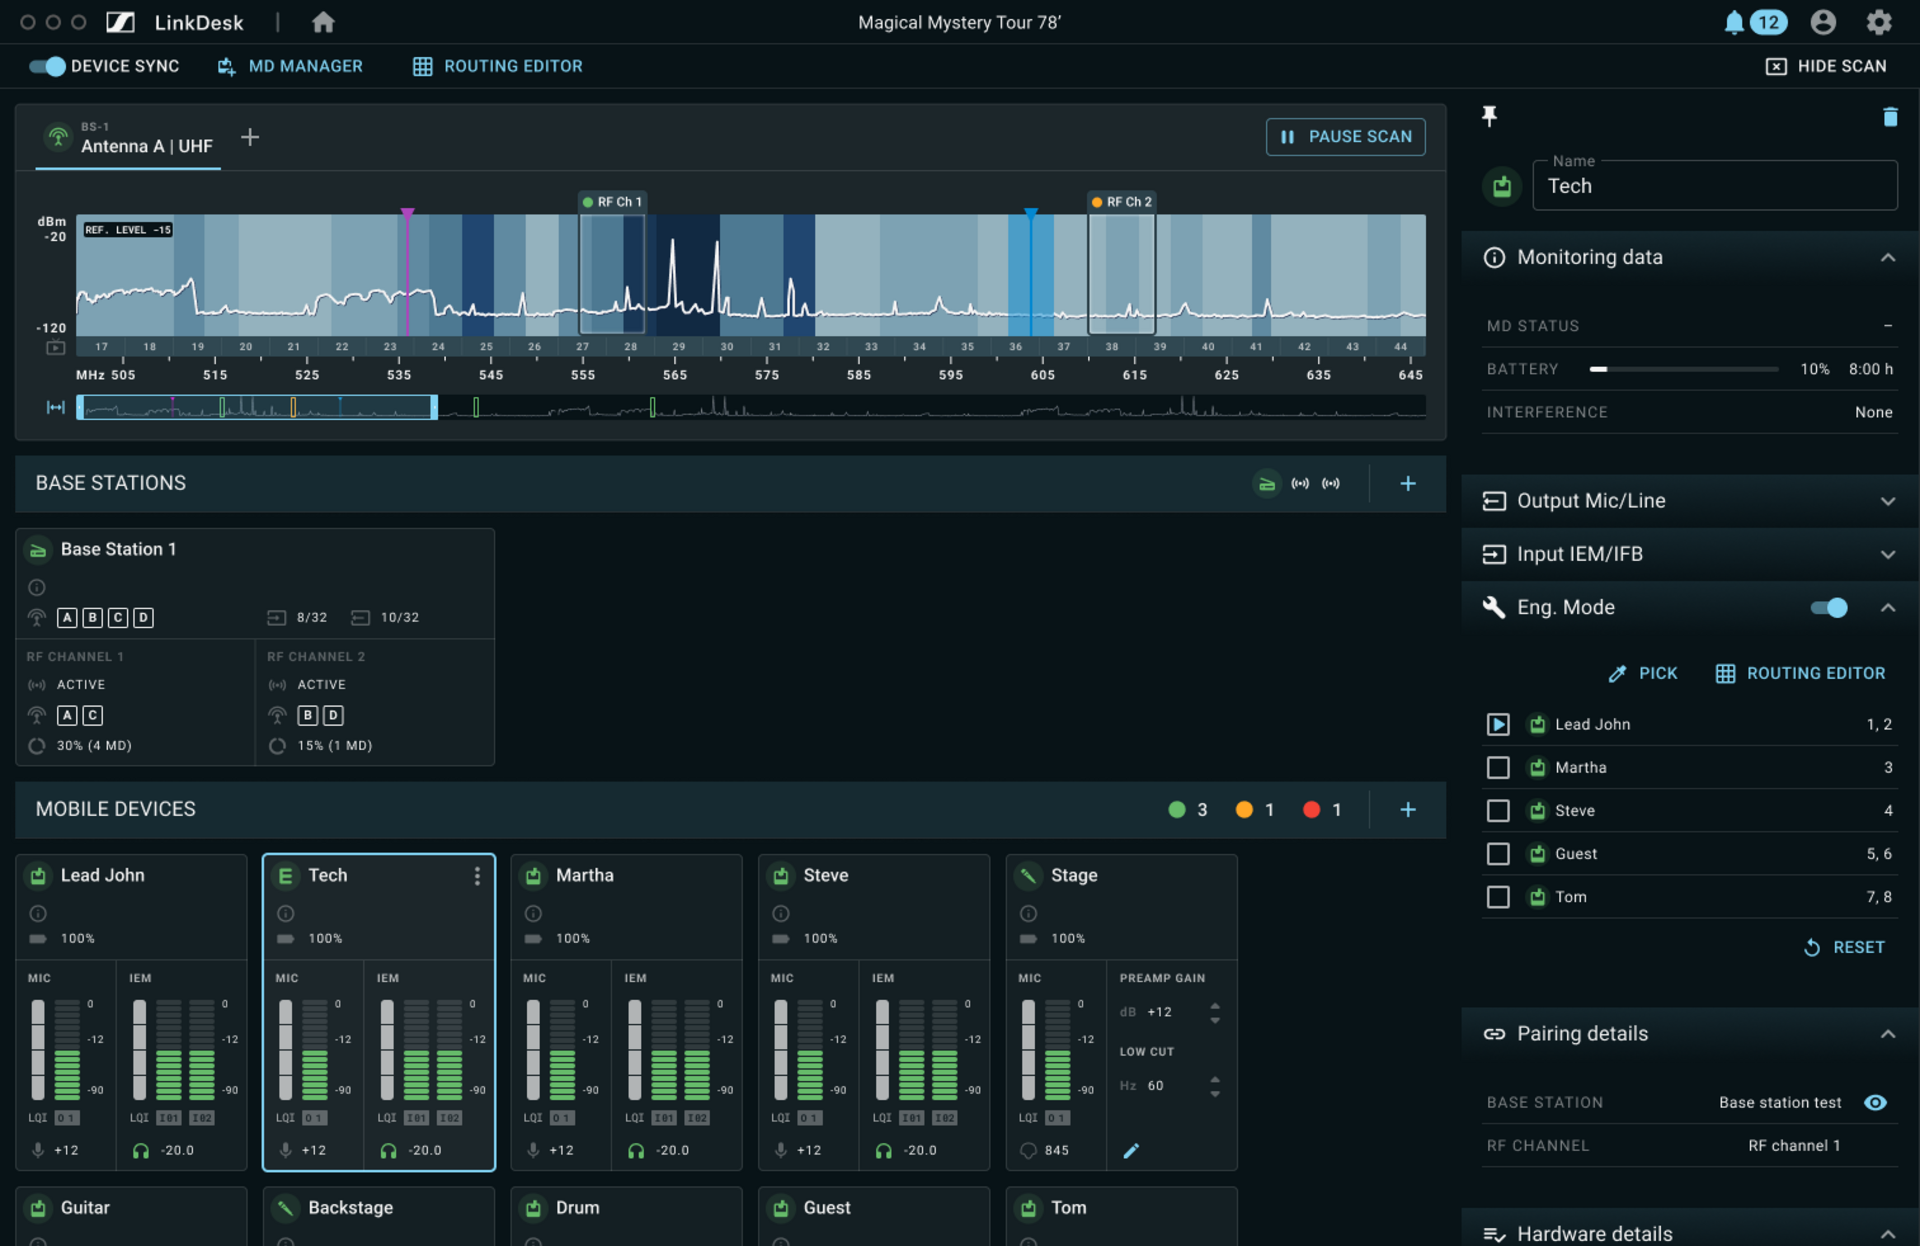Click the home icon in title bar
Screen dimensions: 1920x1246
point(322,22)
